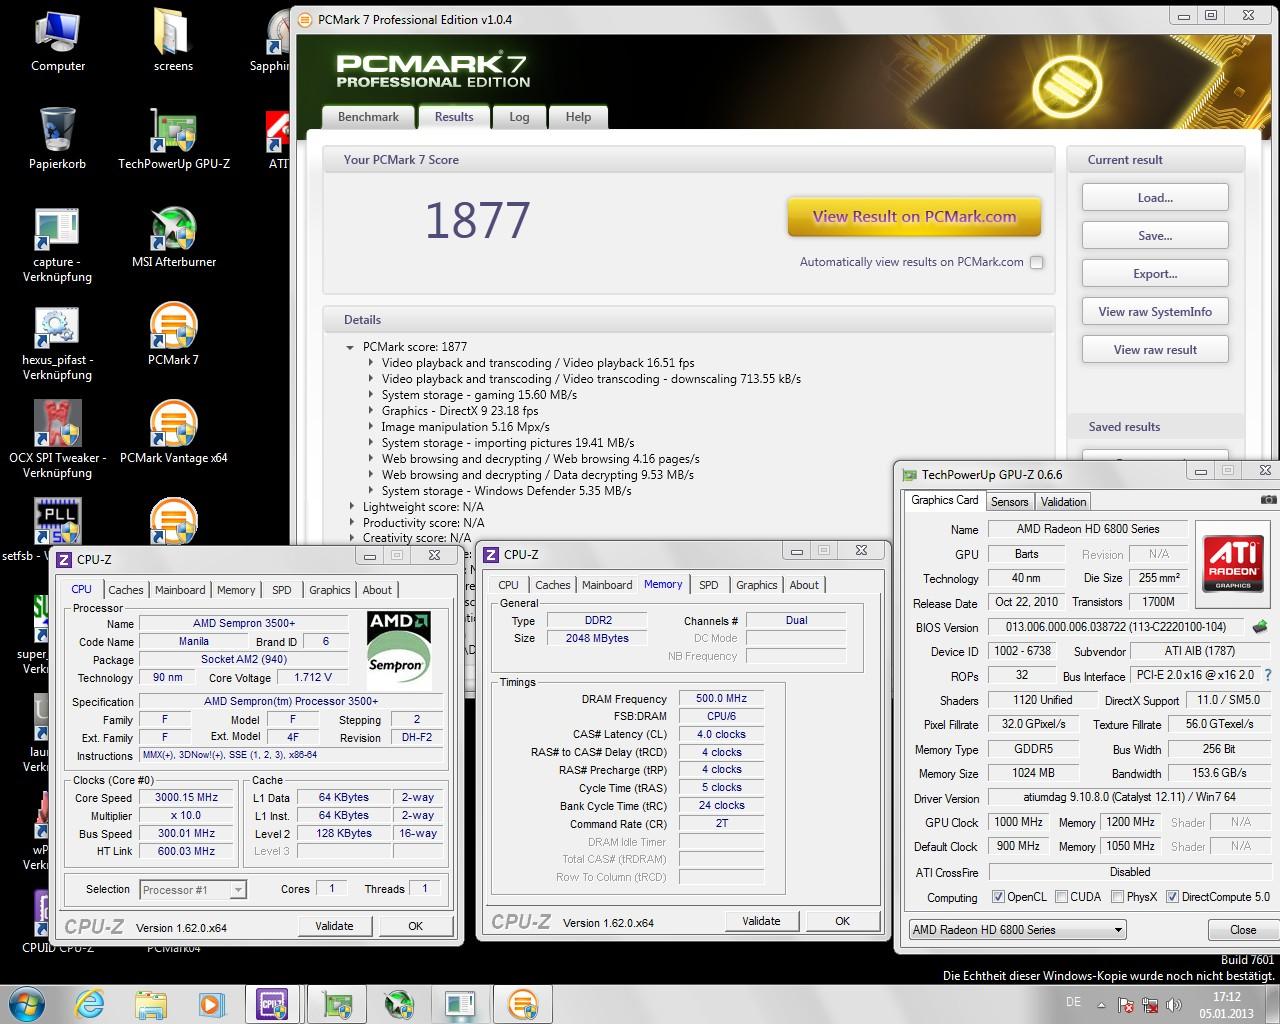1280x1024 pixels.
Task: Click the GPU-Z BIOS save chip icon
Action: (1260, 627)
